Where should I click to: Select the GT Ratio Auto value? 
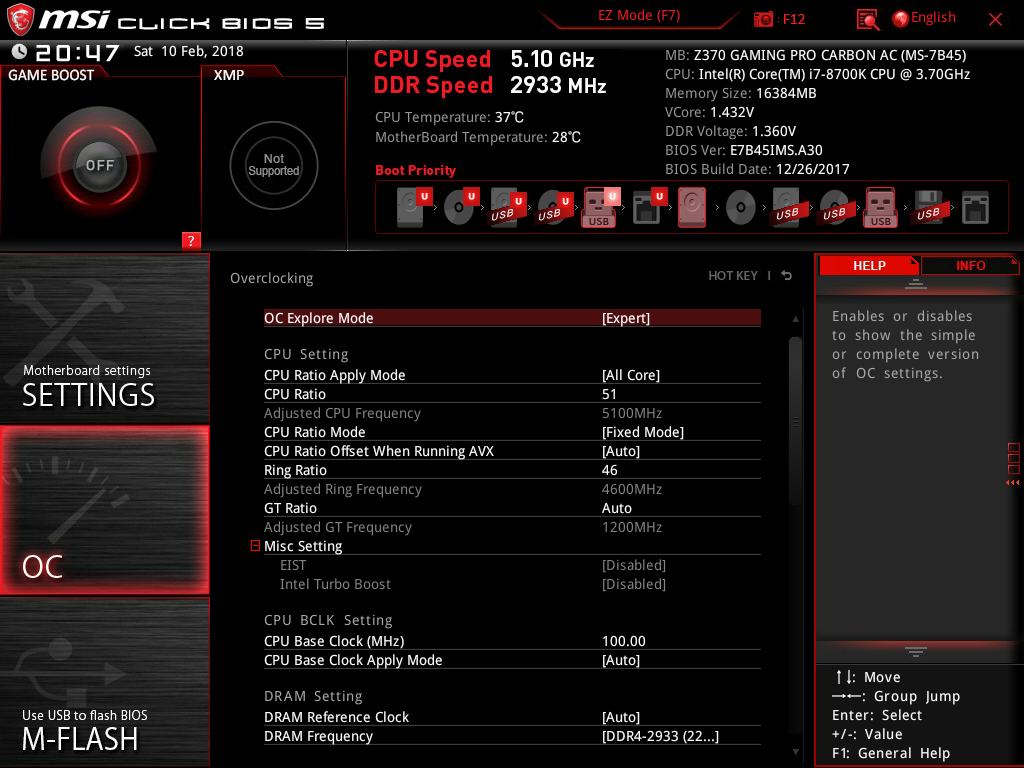click(616, 508)
